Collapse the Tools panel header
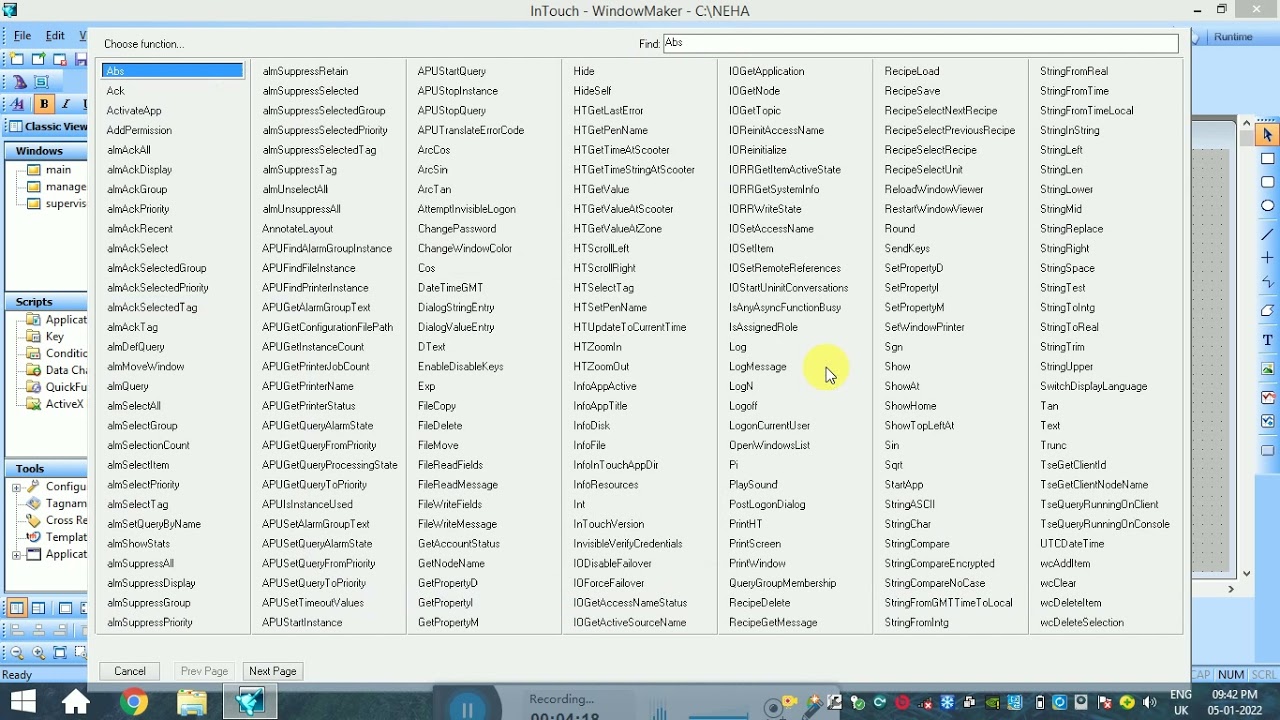The image size is (1280, 720). pos(46,468)
